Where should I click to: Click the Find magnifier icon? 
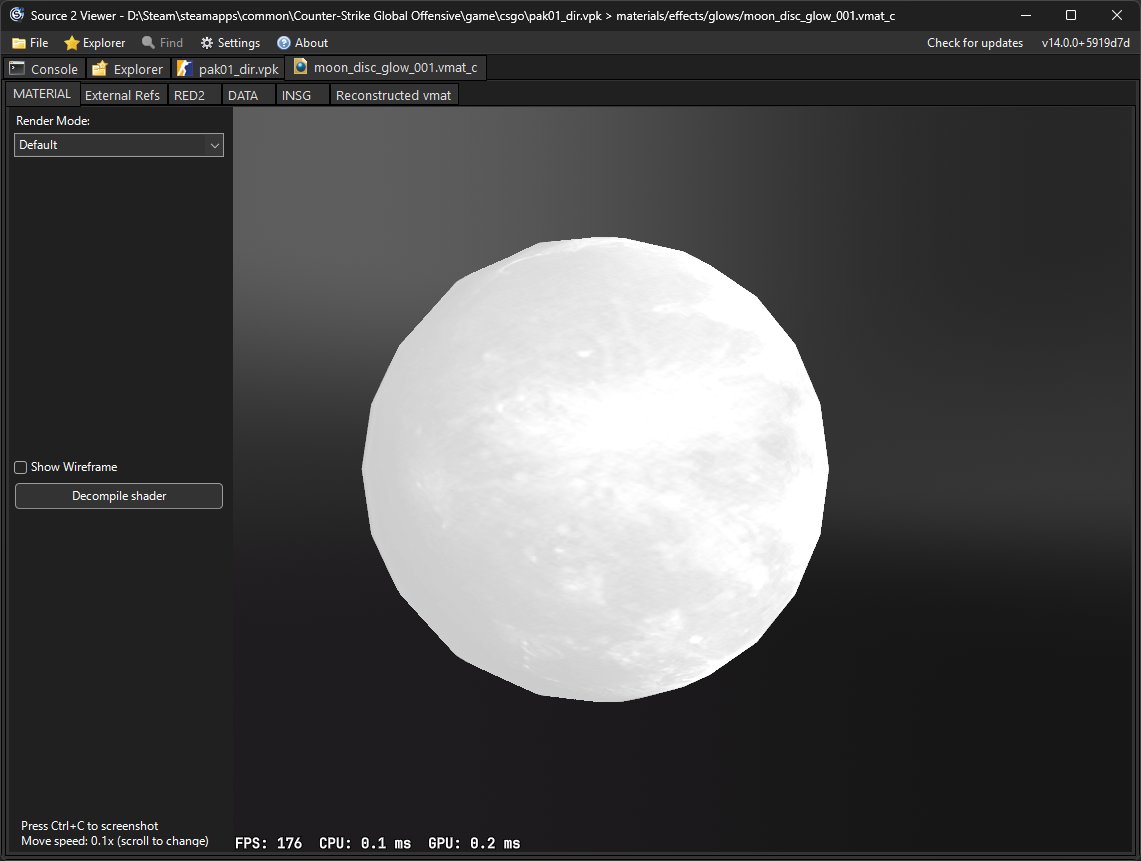(148, 42)
